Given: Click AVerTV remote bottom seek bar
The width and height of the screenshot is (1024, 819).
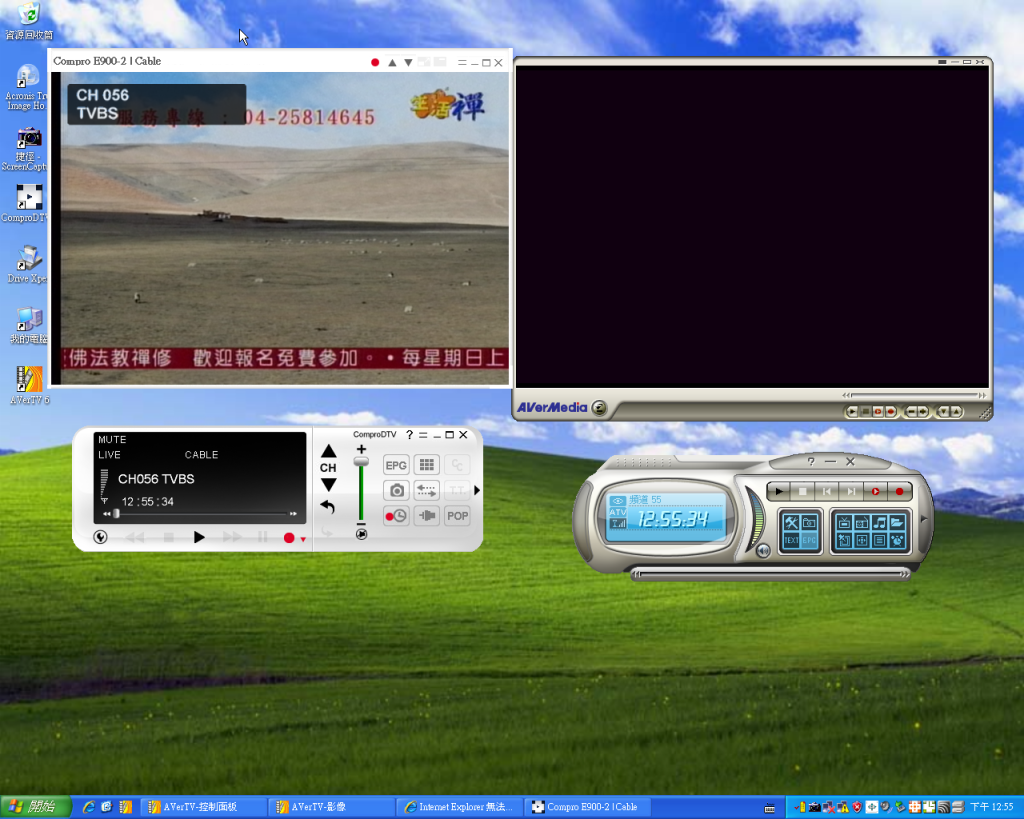Looking at the screenshot, I should 771,574.
